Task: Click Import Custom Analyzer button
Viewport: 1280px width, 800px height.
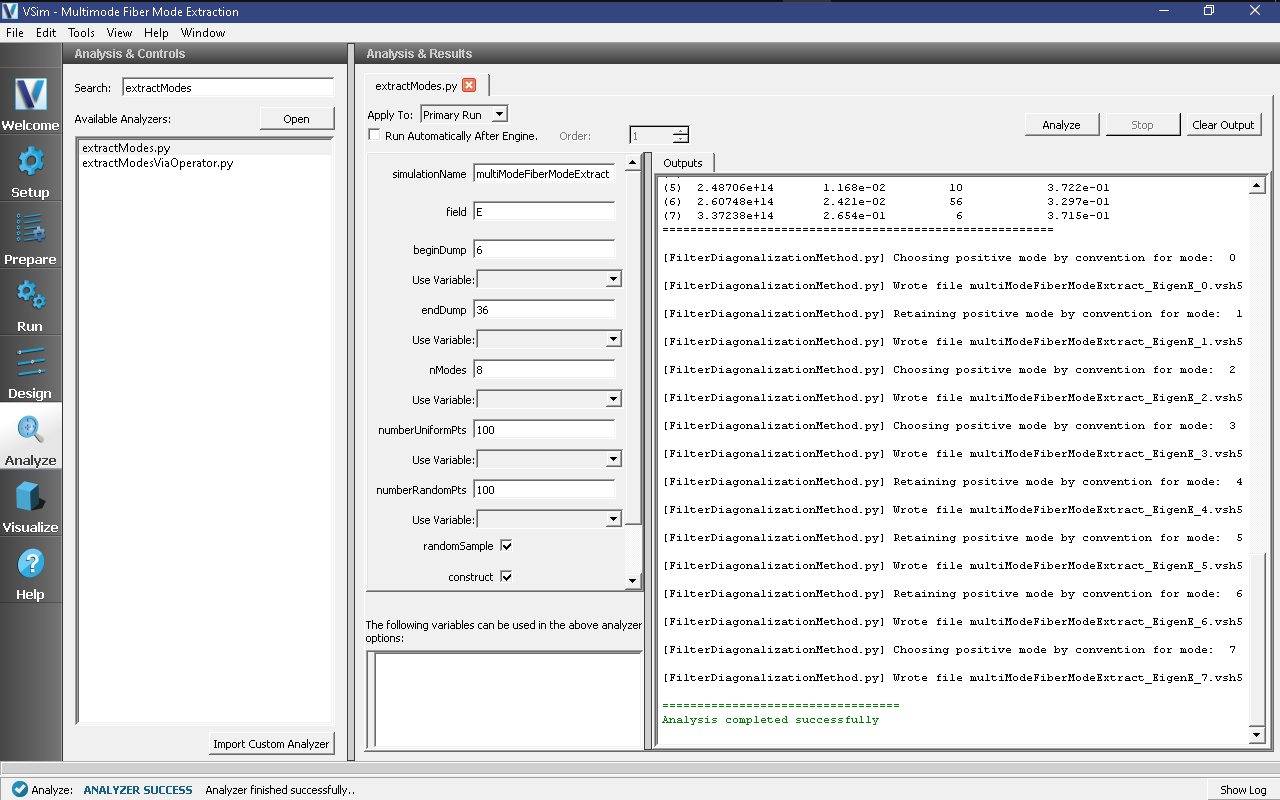Action: pos(271,744)
